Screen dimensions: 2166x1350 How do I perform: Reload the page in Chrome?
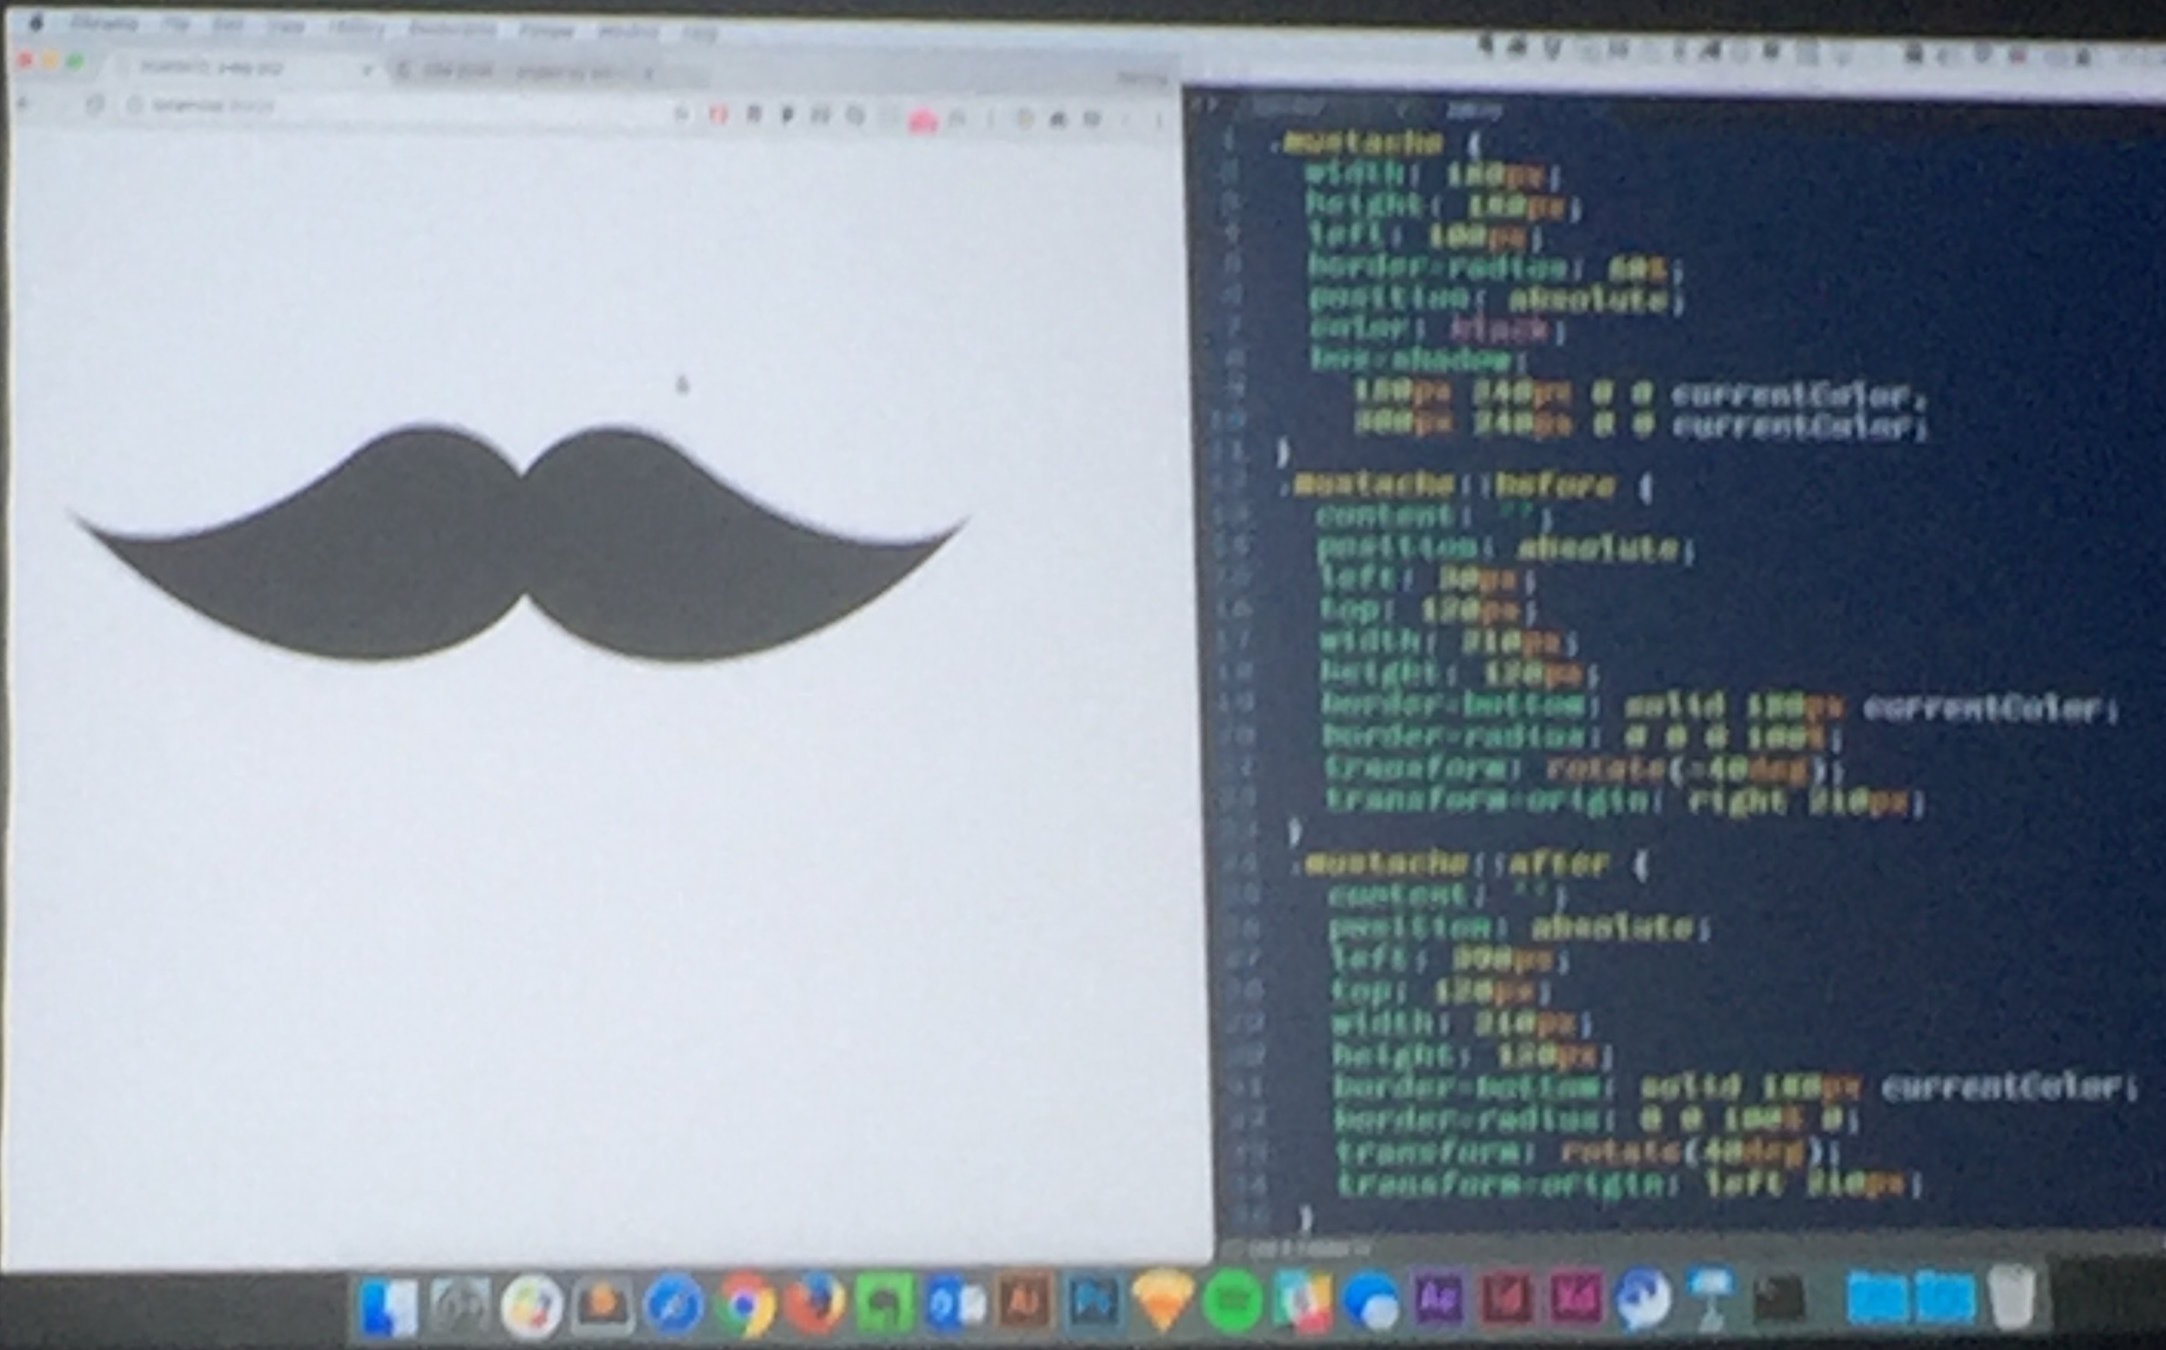[95, 105]
